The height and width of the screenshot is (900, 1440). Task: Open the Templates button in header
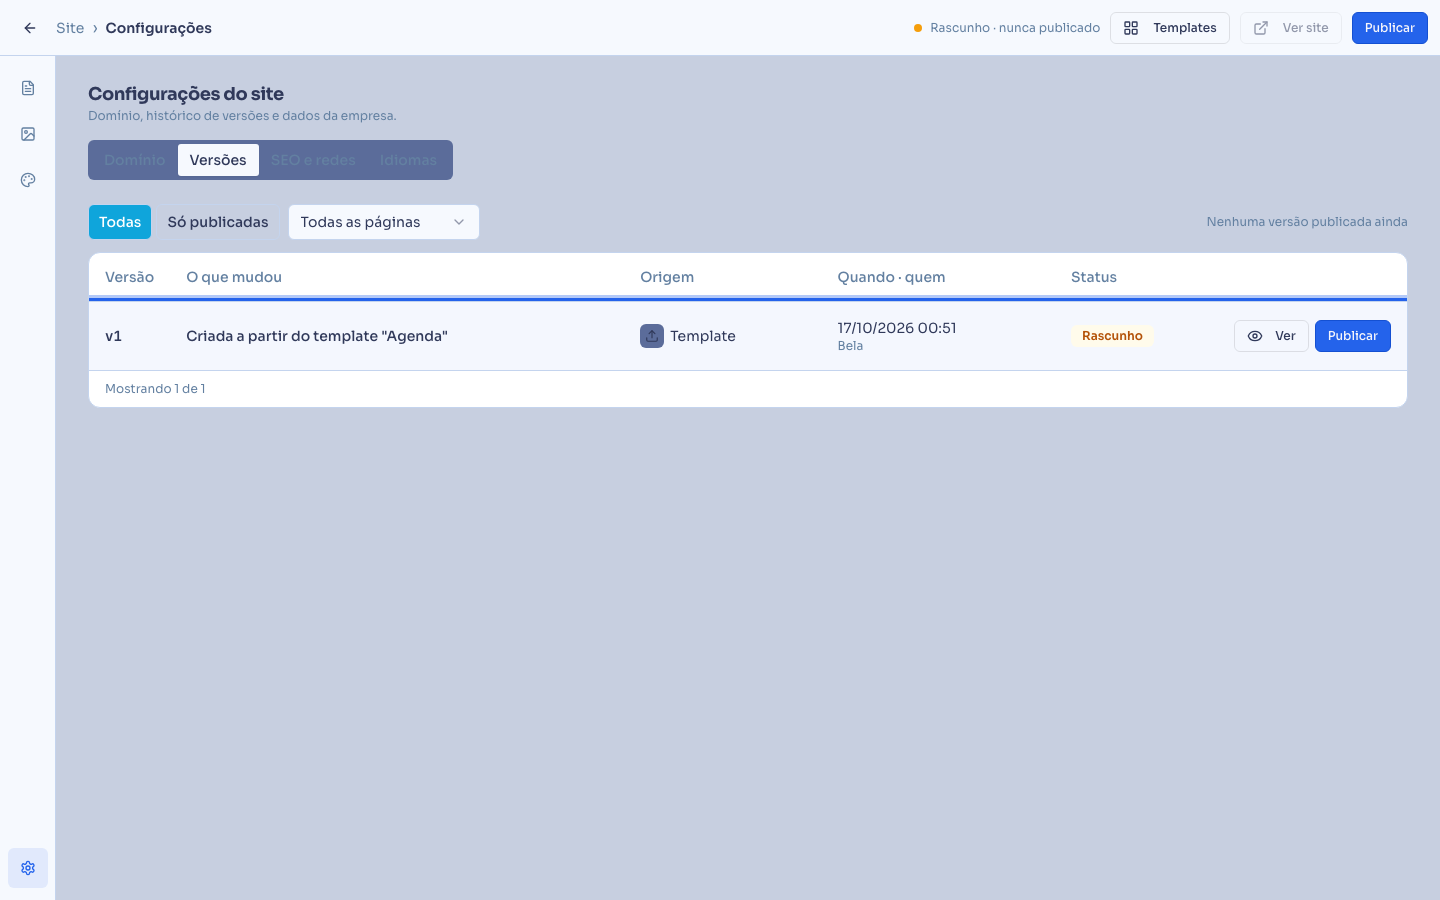tap(1170, 28)
